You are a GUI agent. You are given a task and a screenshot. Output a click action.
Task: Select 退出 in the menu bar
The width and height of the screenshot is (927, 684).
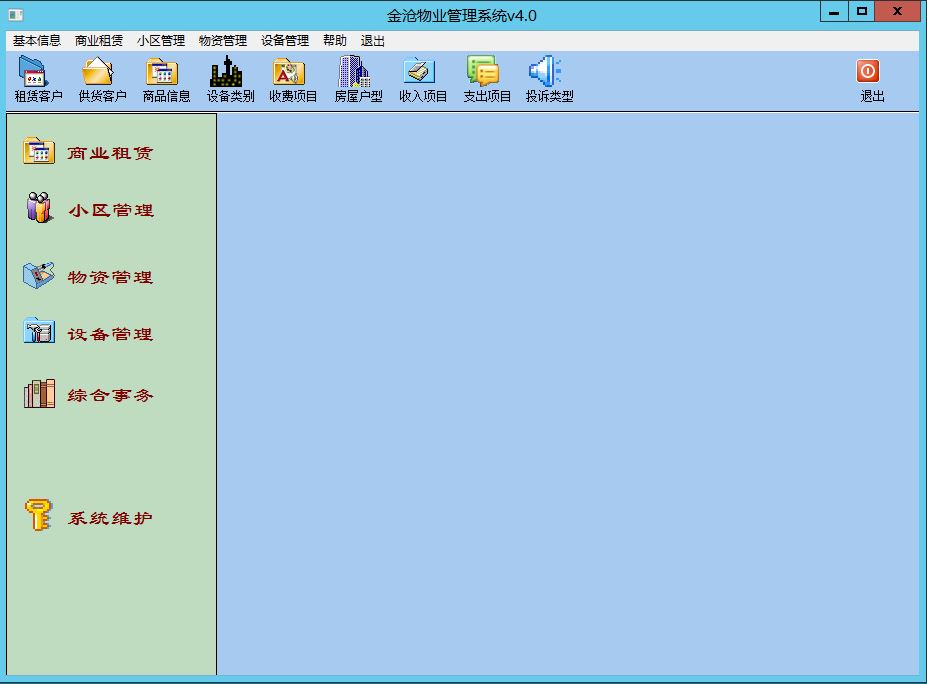pos(372,41)
